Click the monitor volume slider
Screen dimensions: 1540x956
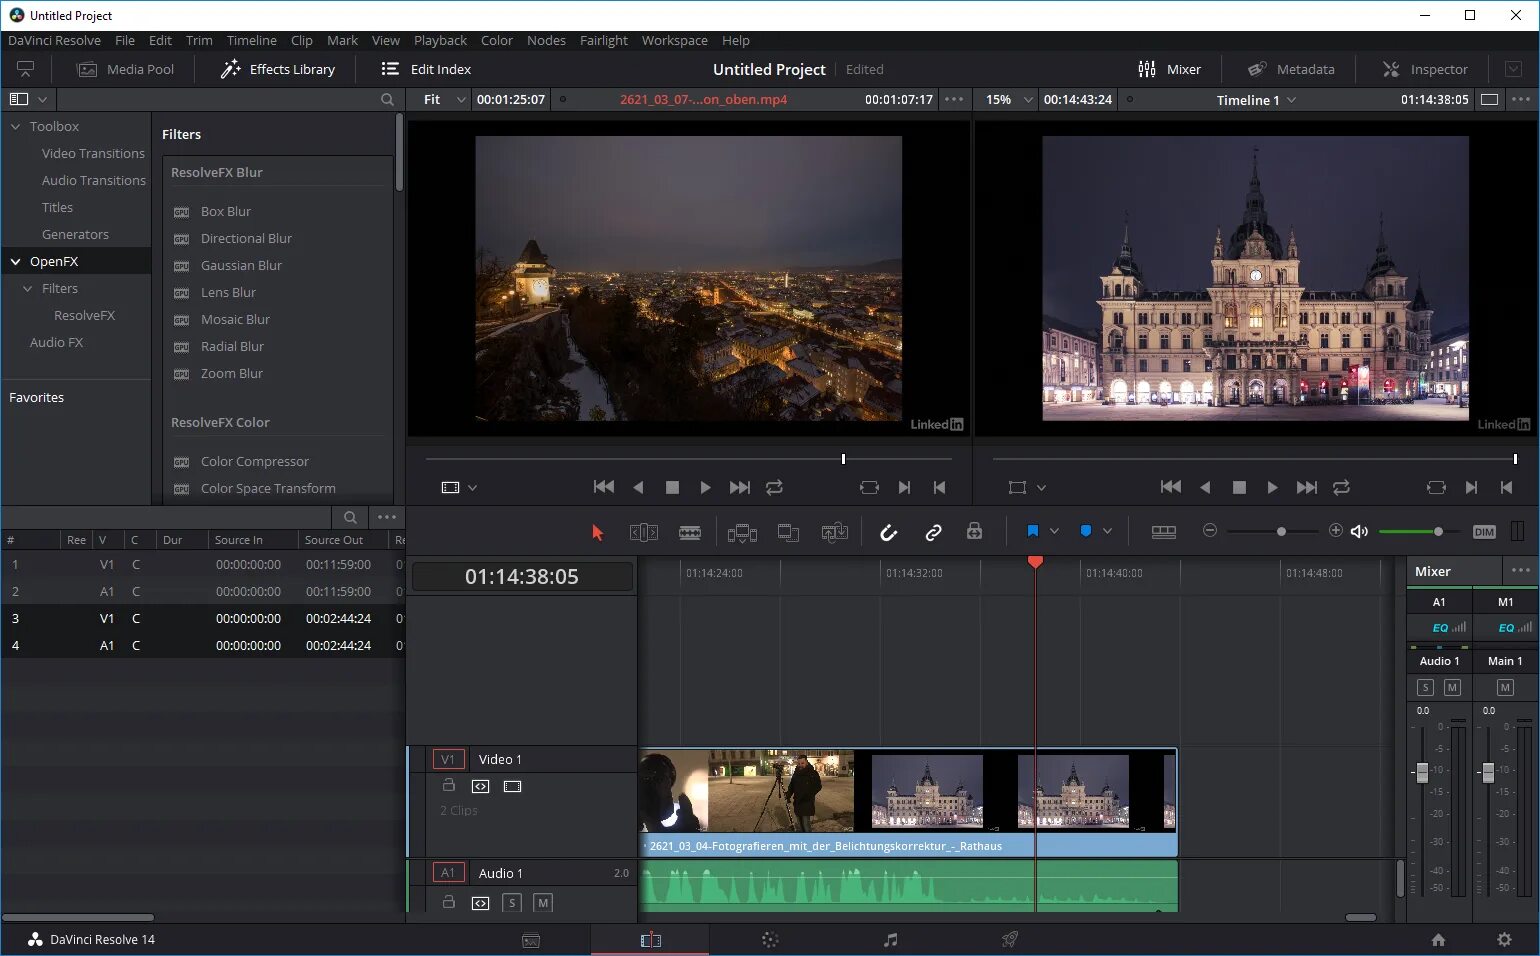click(x=1410, y=532)
